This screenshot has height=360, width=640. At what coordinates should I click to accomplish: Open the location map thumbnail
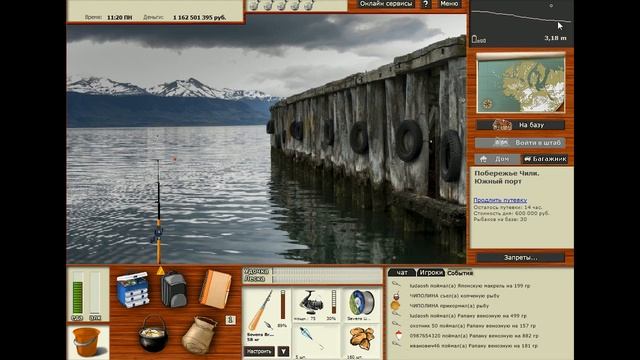521,84
